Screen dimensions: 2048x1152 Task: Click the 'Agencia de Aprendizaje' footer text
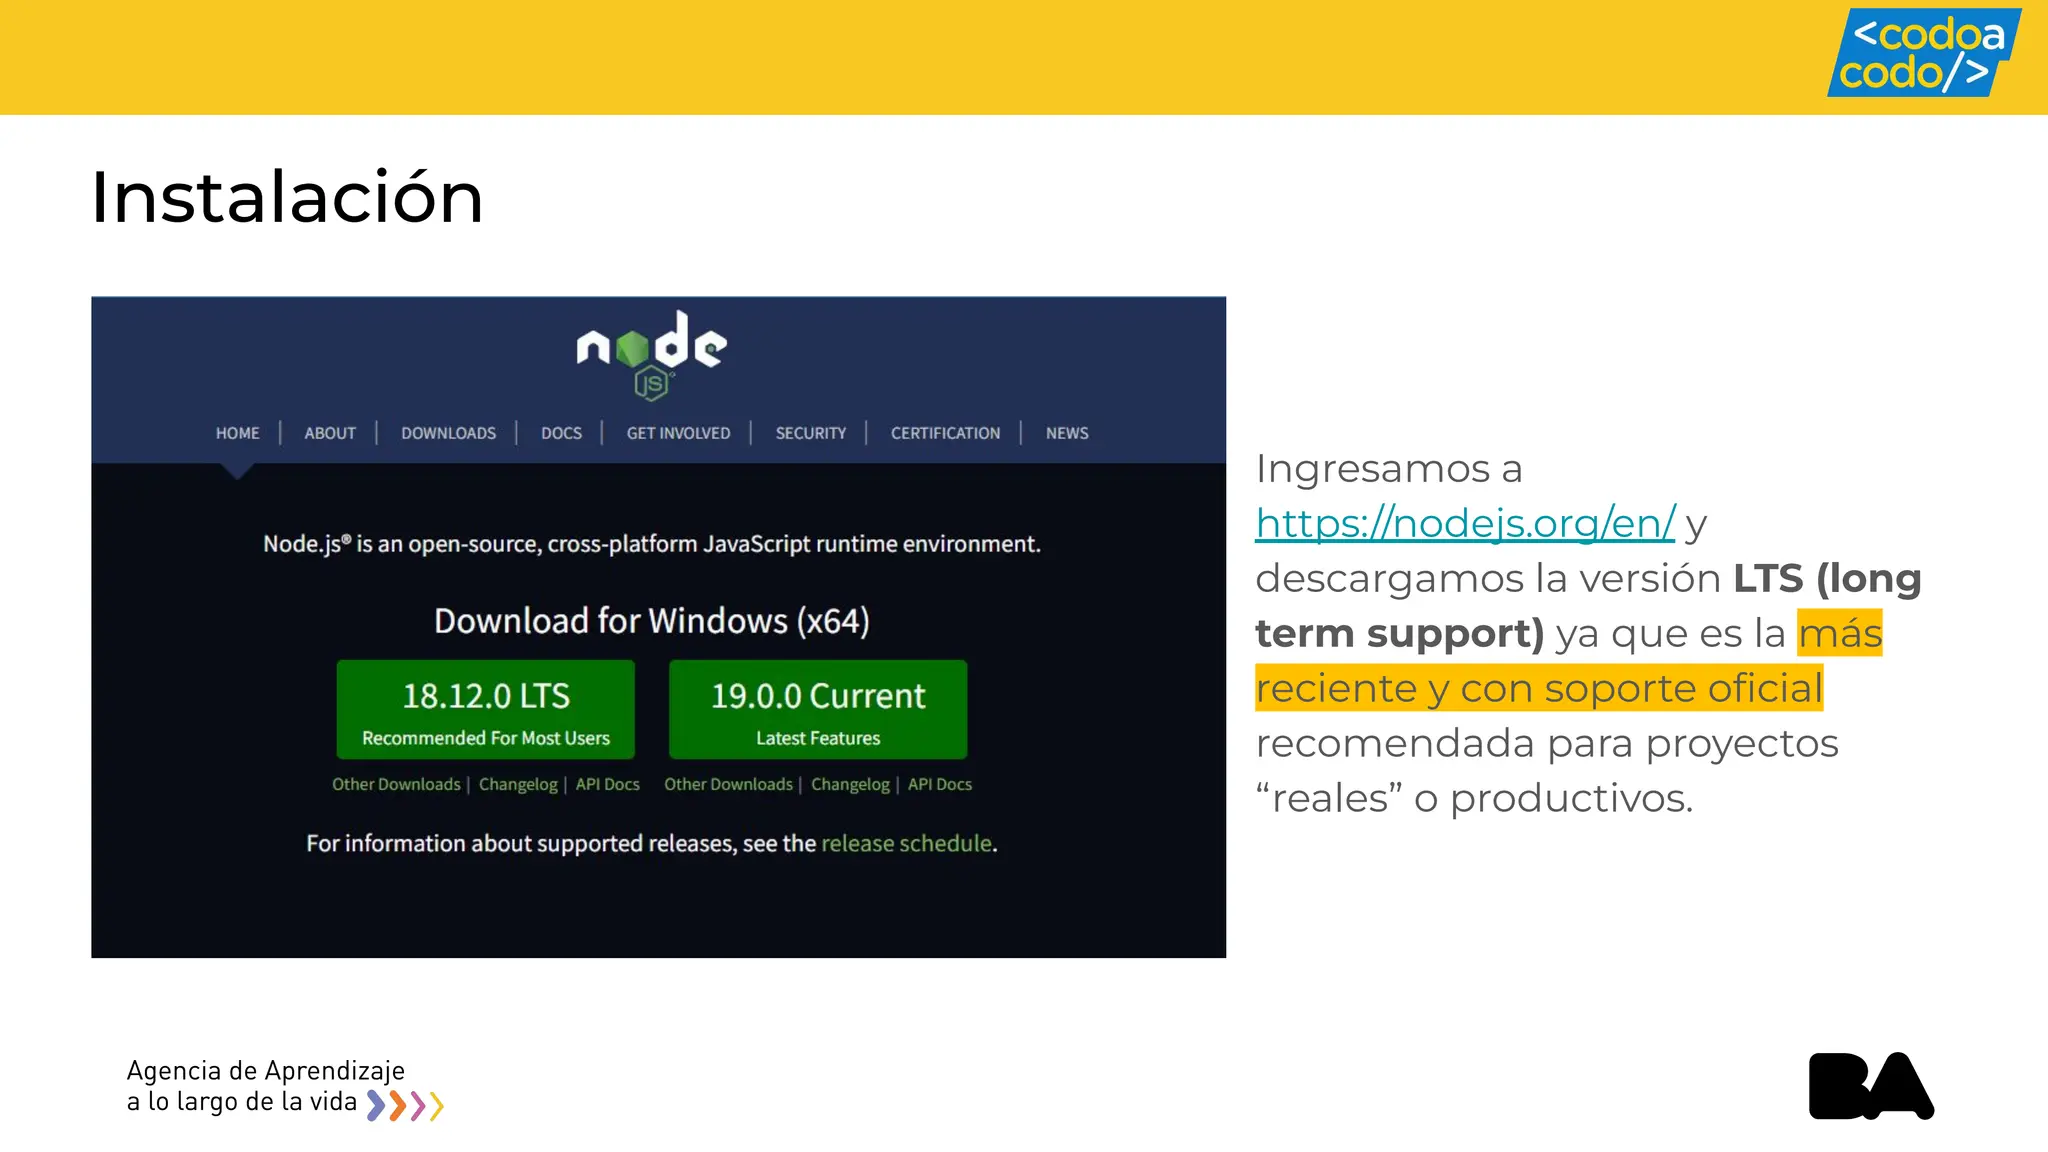click(x=265, y=1071)
